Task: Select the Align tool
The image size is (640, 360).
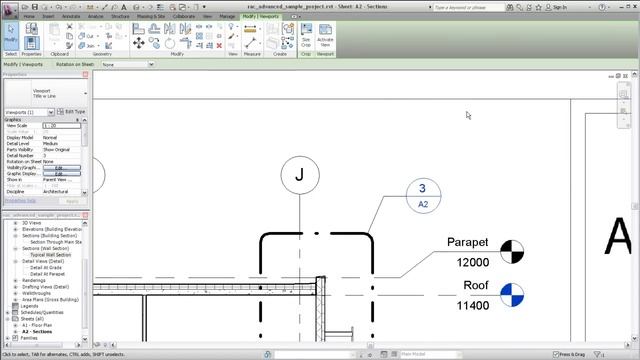Action: (138, 29)
